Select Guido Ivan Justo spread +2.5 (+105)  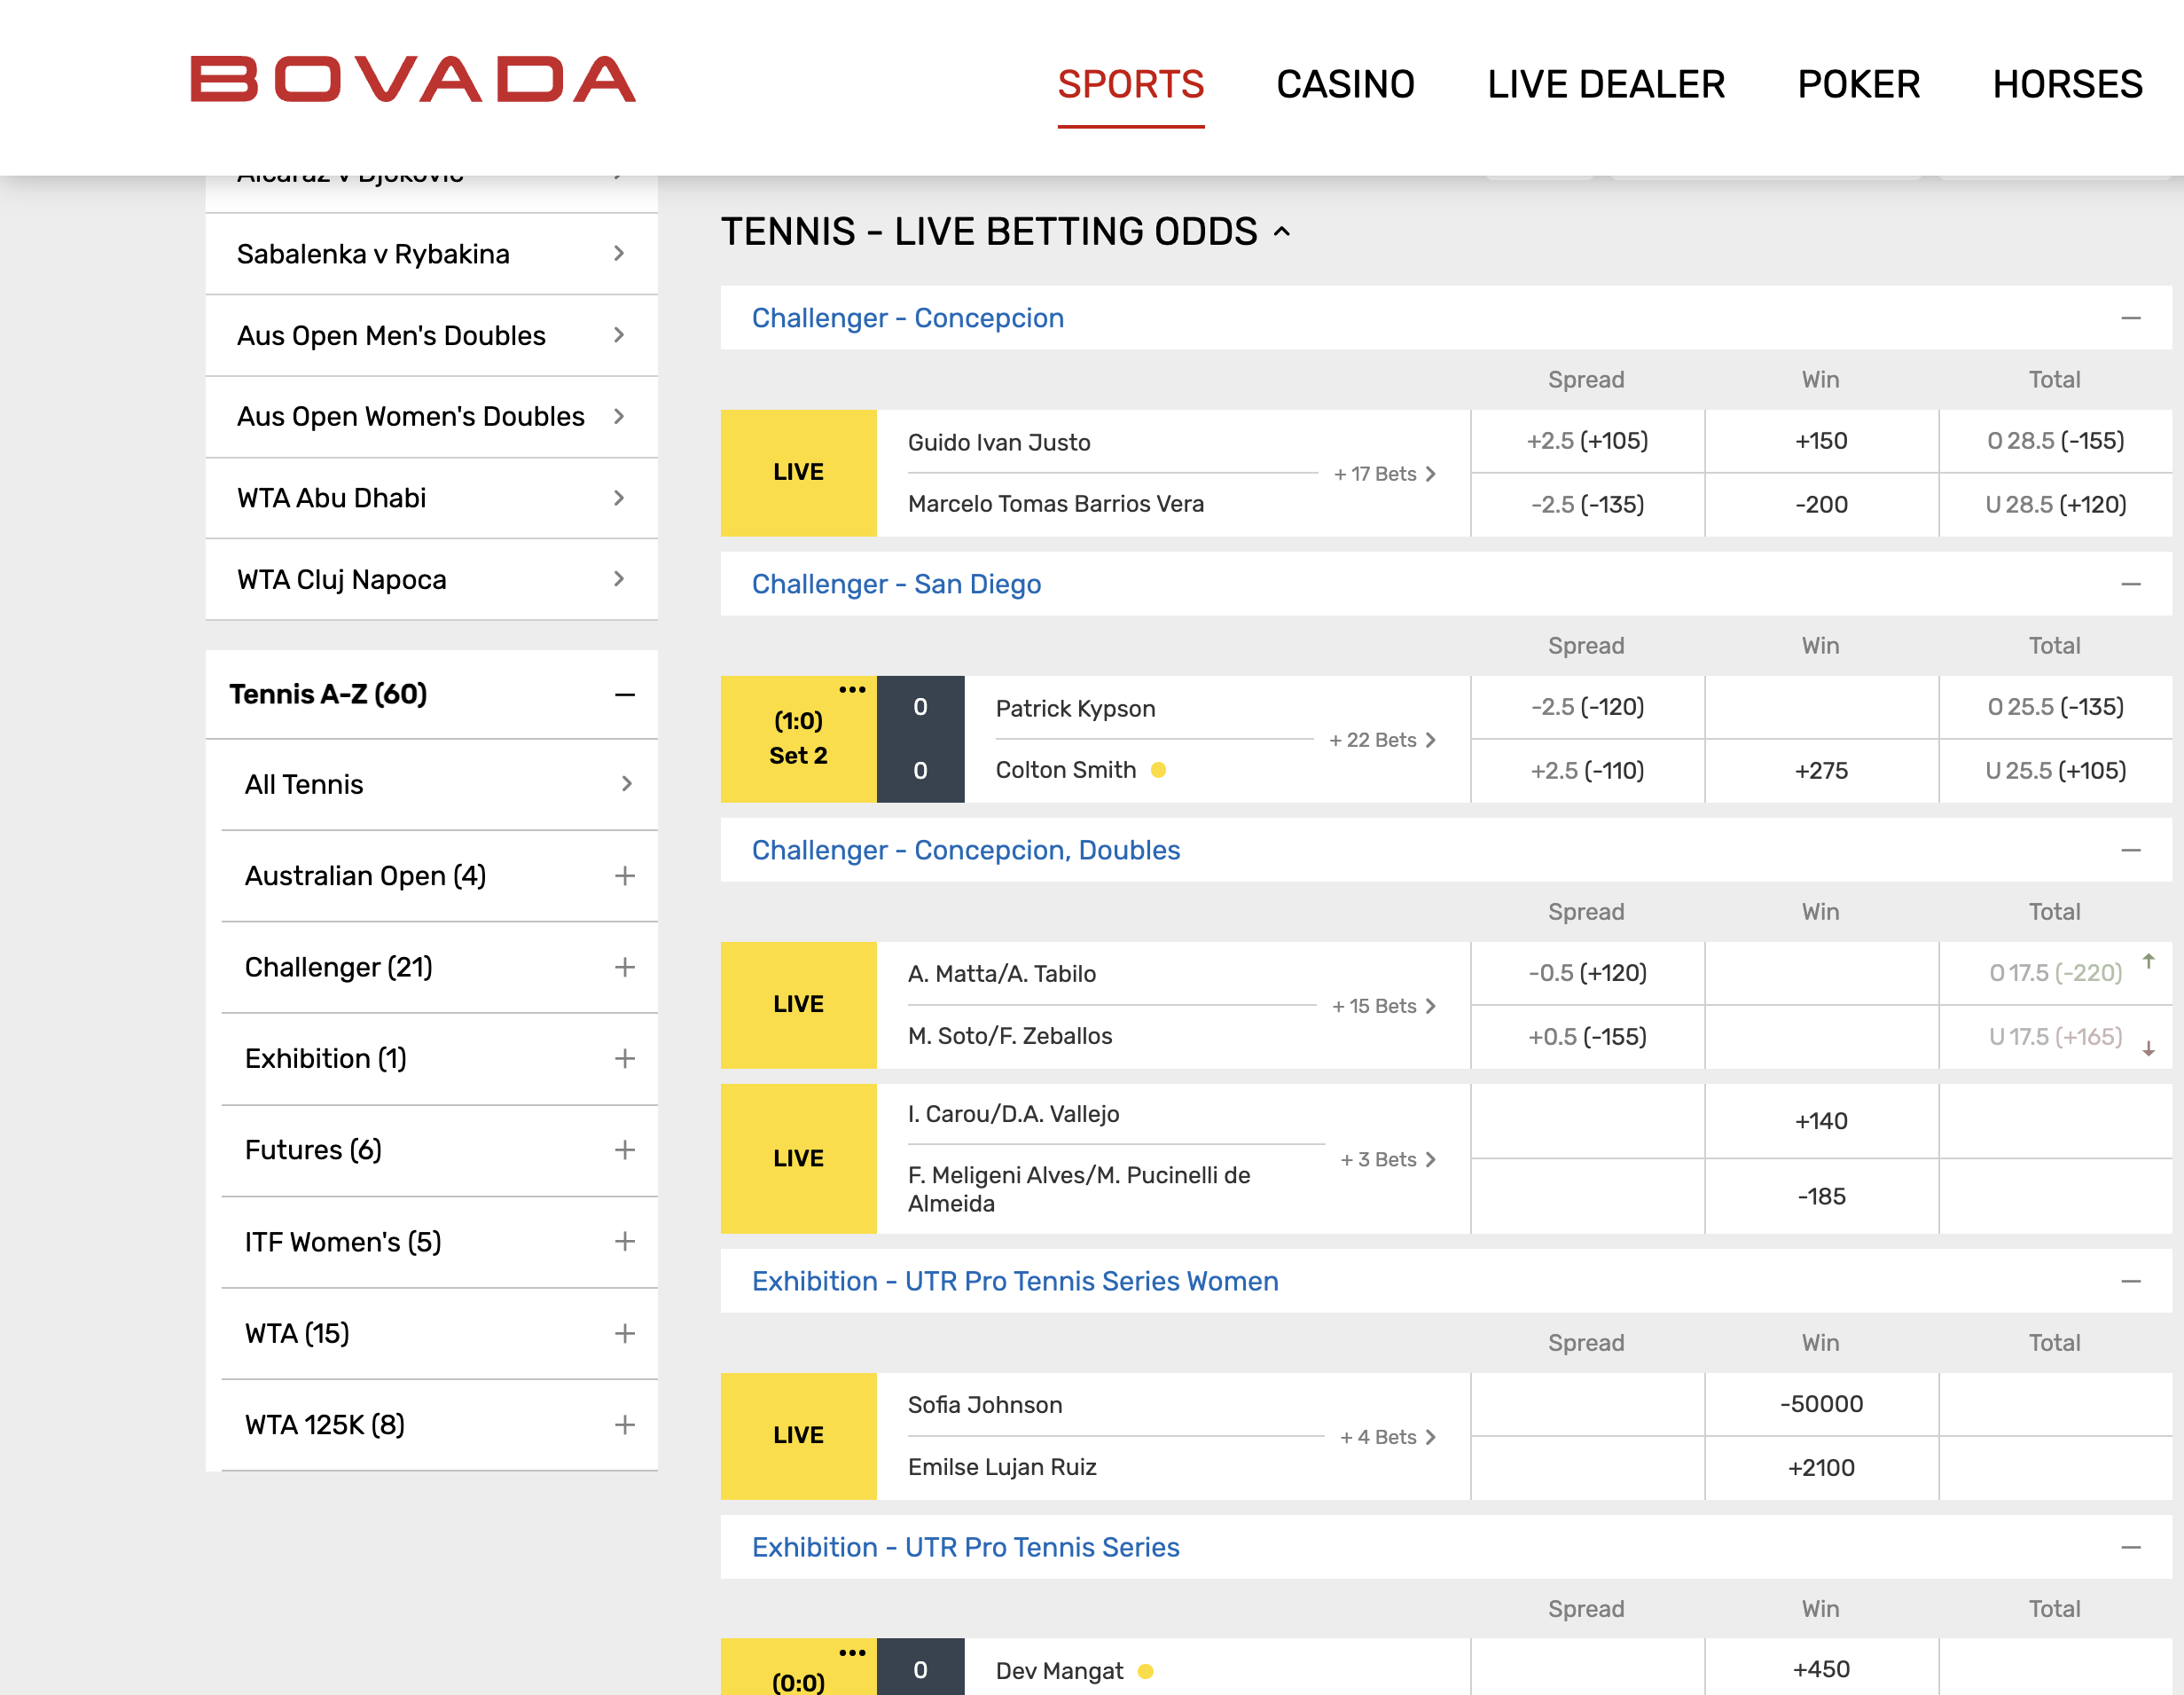1587,441
